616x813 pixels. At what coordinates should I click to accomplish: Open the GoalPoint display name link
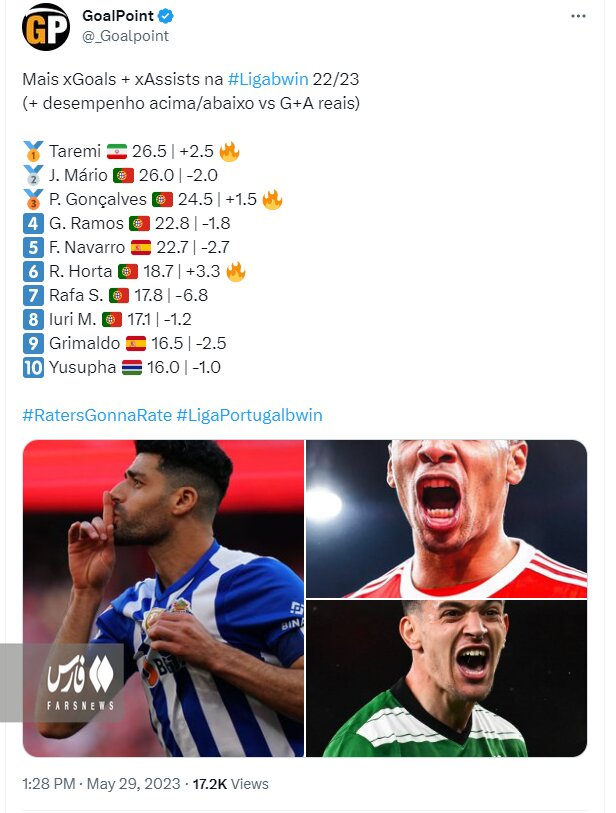tap(118, 16)
